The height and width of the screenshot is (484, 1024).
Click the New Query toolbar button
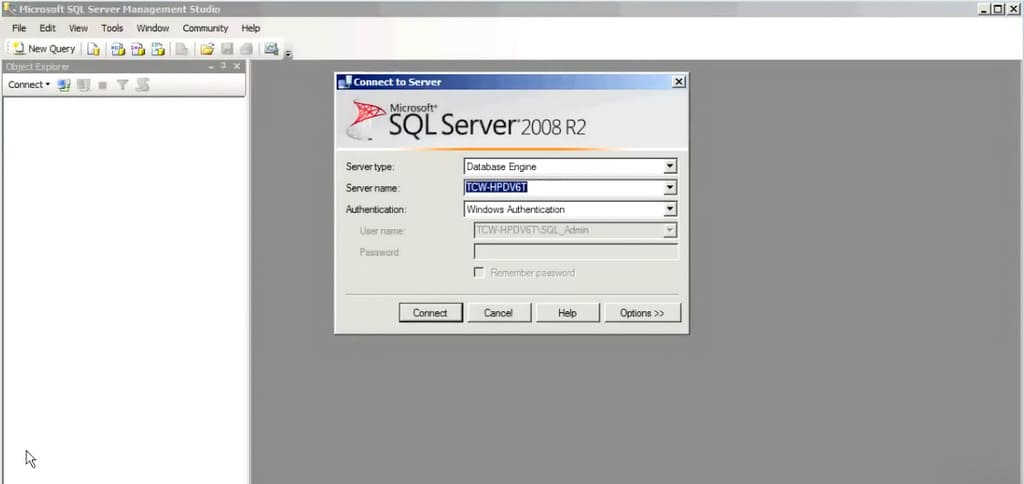tap(44, 49)
